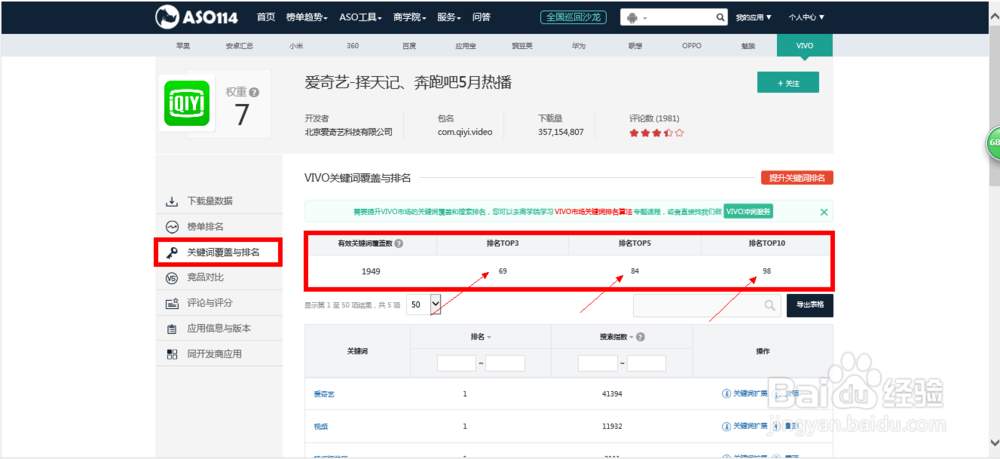
Task: Click the ASO114 rhino logo
Action: pos(196,17)
